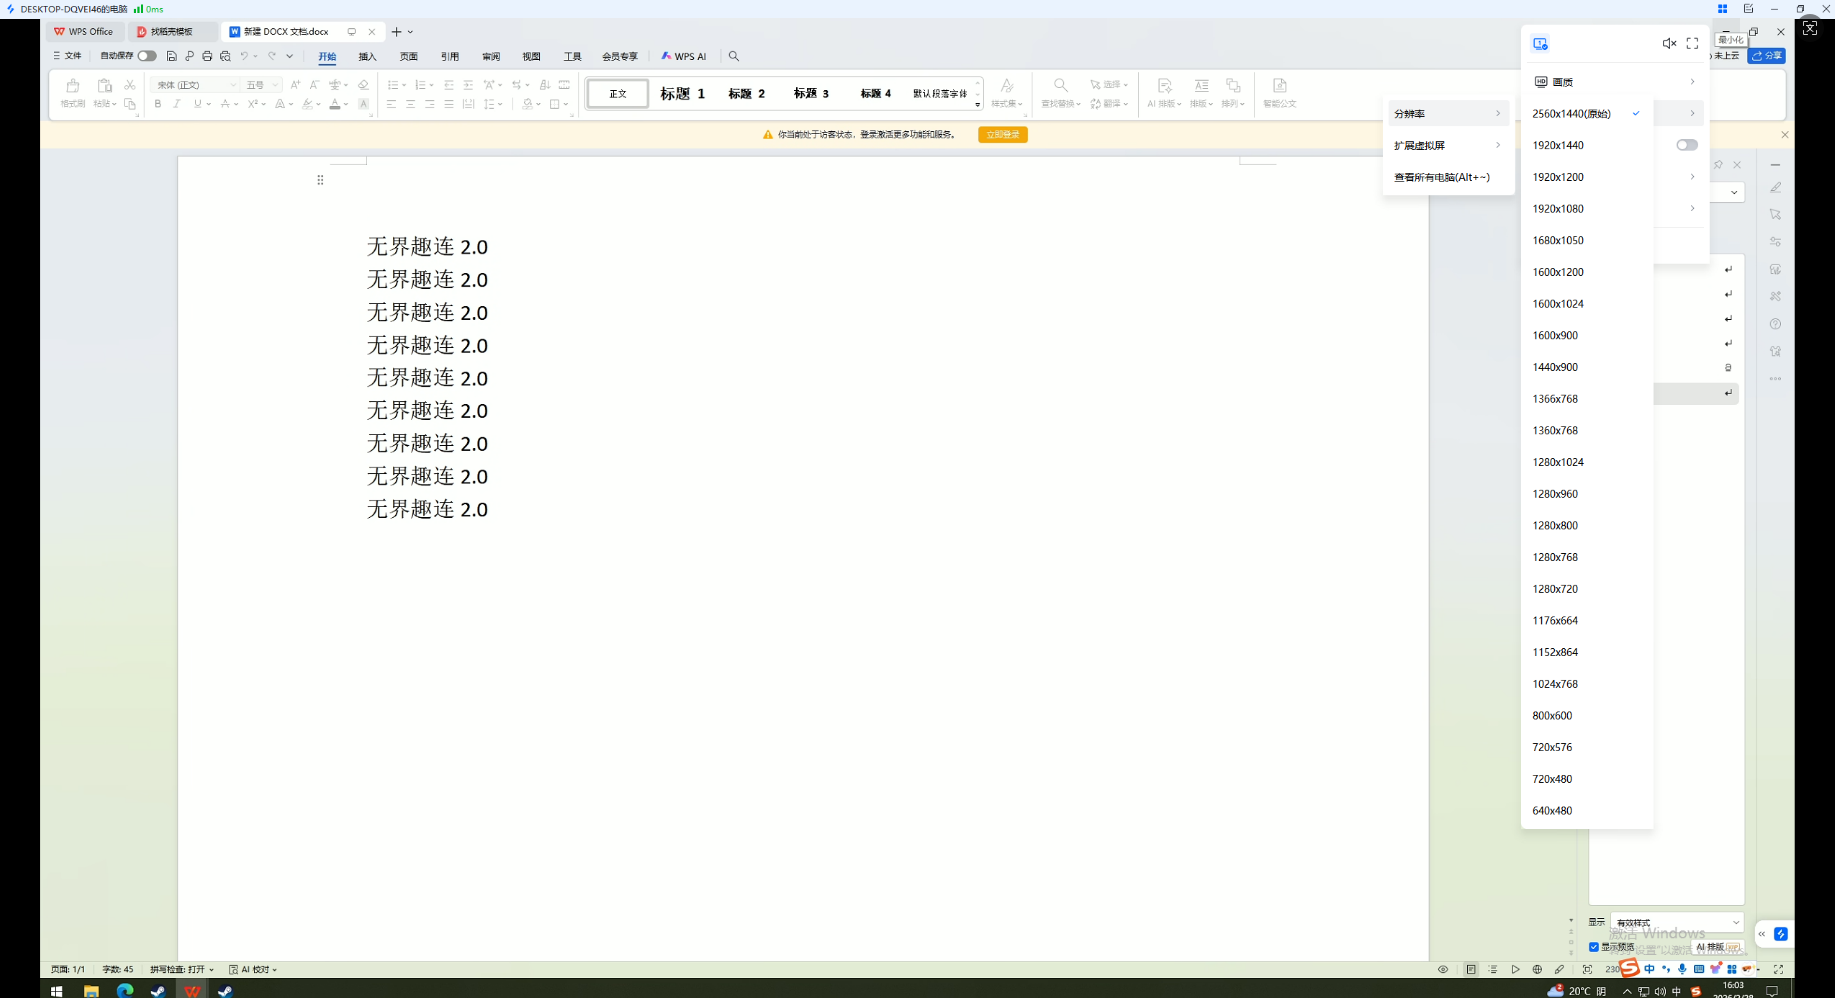Open the 有效样式 display dropdown
The image size is (1835, 998).
coord(1676,923)
